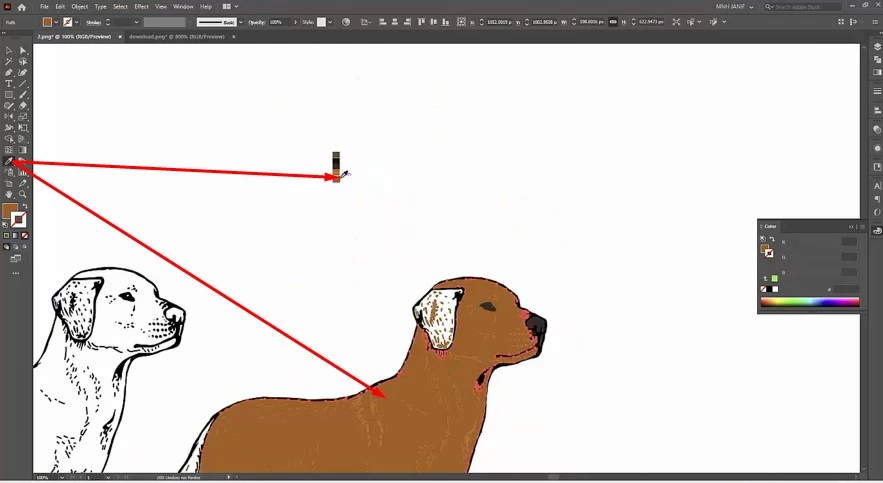Screen dimensions: 883x483
Task: Open the Edit menu
Action: point(60,7)
